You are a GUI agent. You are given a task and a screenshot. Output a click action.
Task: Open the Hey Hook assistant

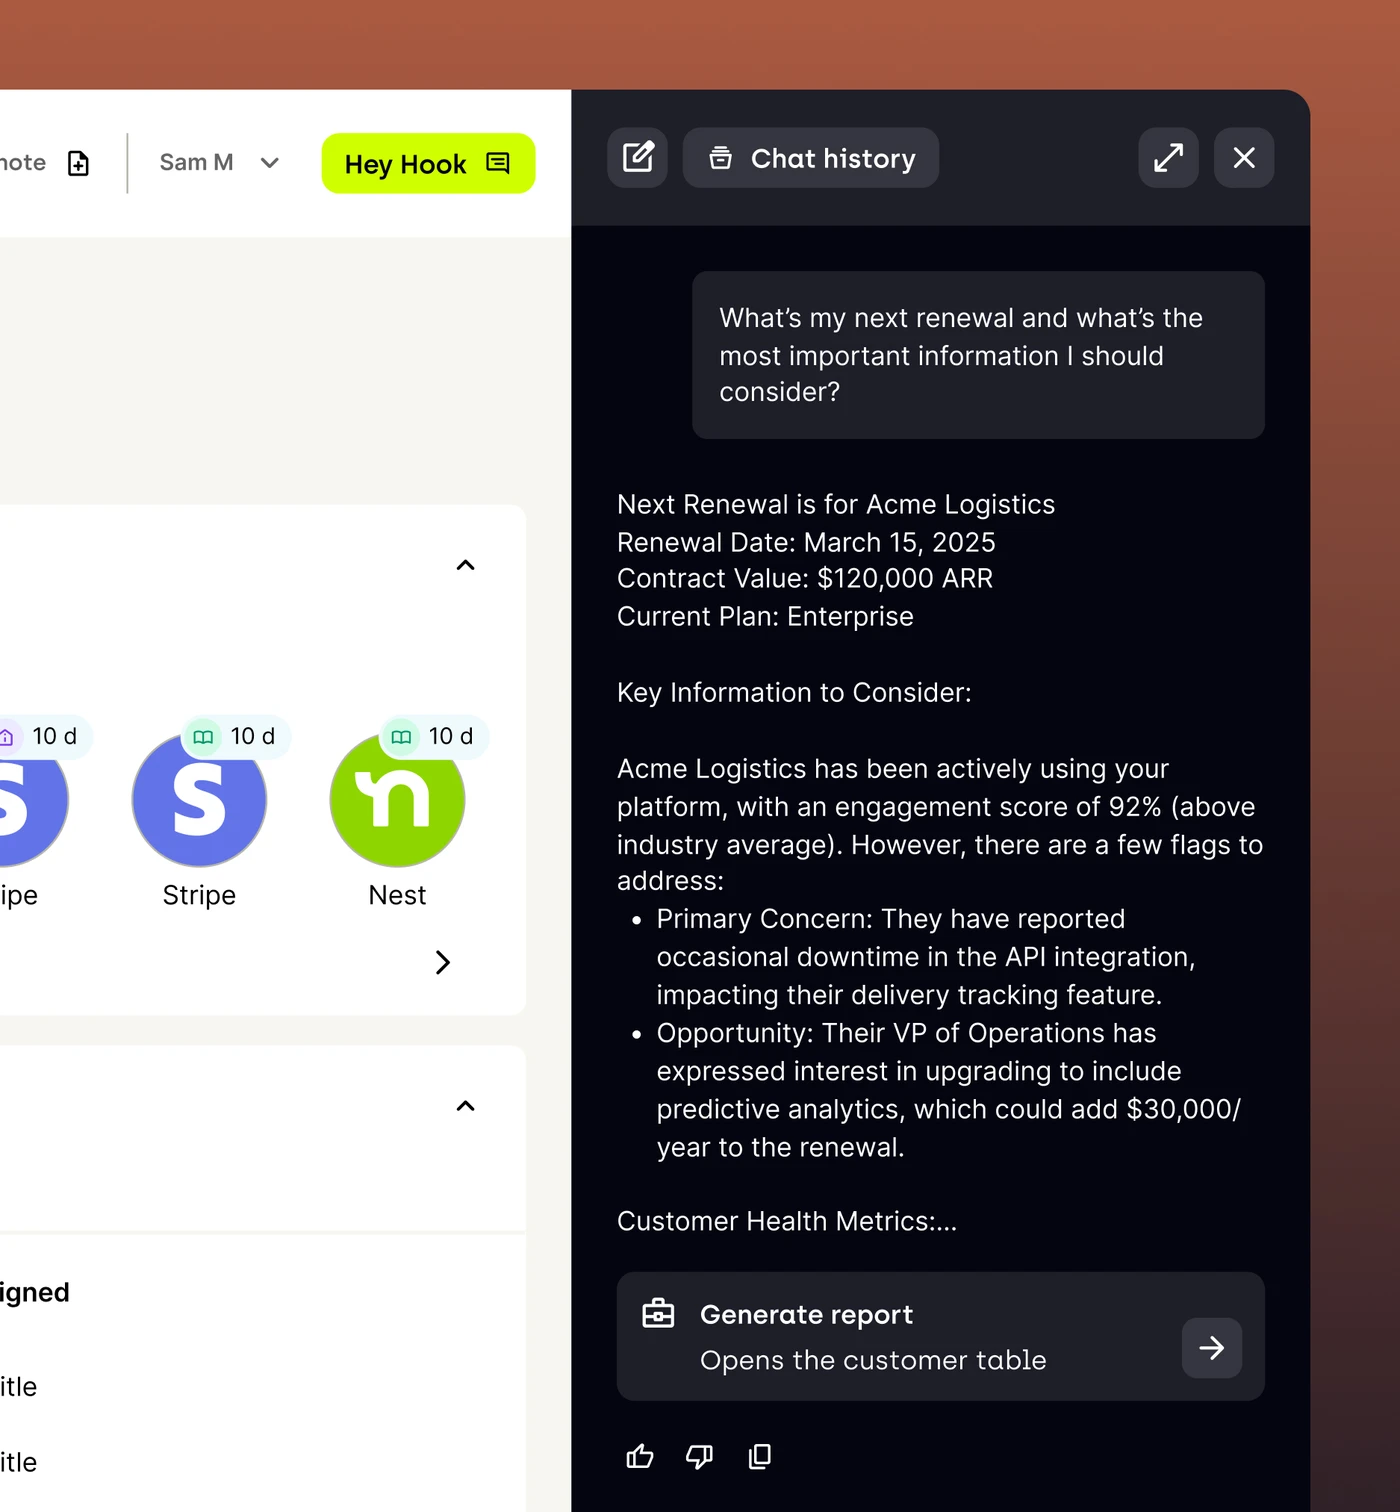[x=428, y=163]
